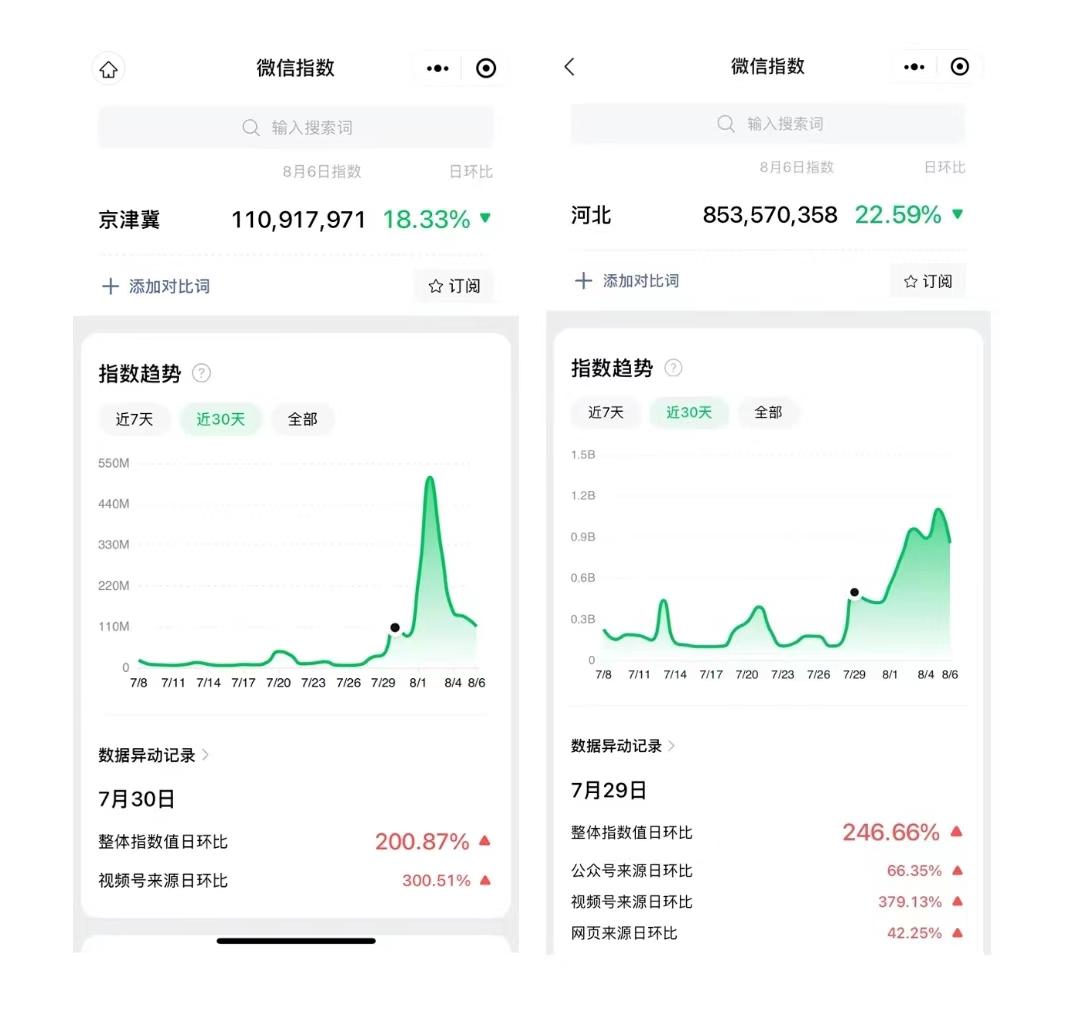Screen dimensions: 1072x1018
Task: Click the red up arrow beside 200.87%
Action: [485, 840]
